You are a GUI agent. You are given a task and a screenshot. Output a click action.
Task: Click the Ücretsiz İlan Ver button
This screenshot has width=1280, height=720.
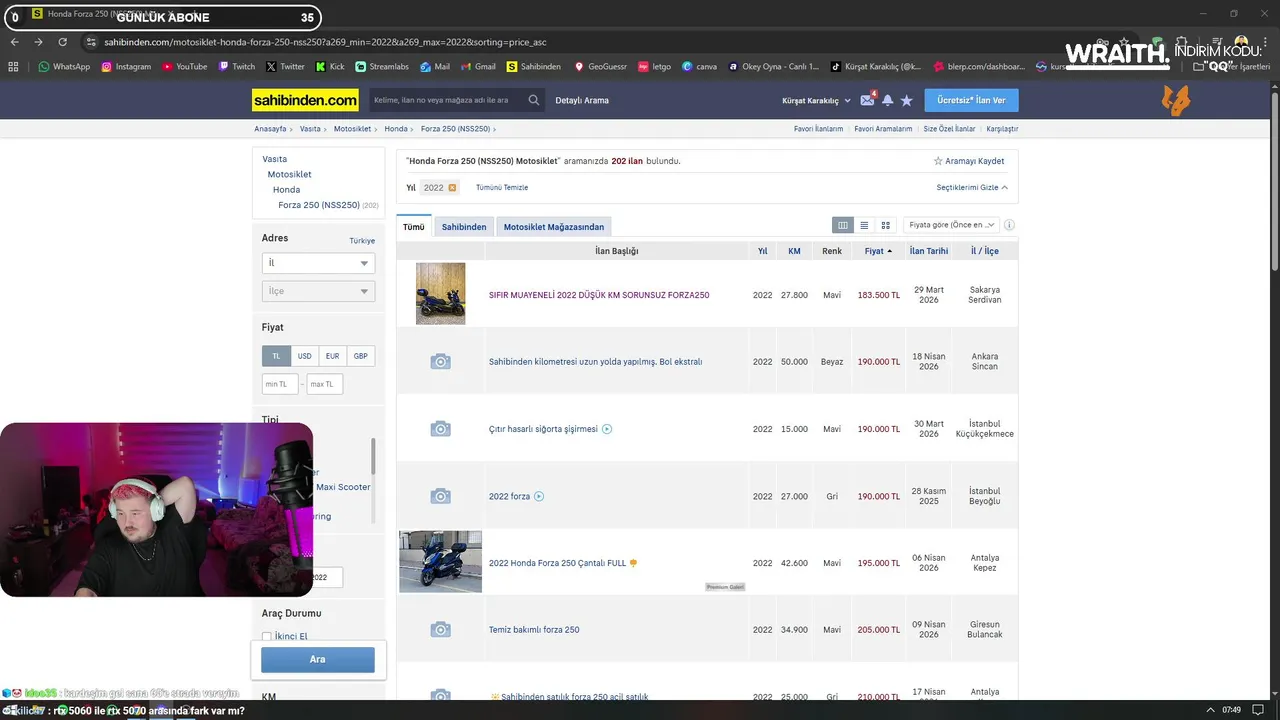(x=971, y=100)
